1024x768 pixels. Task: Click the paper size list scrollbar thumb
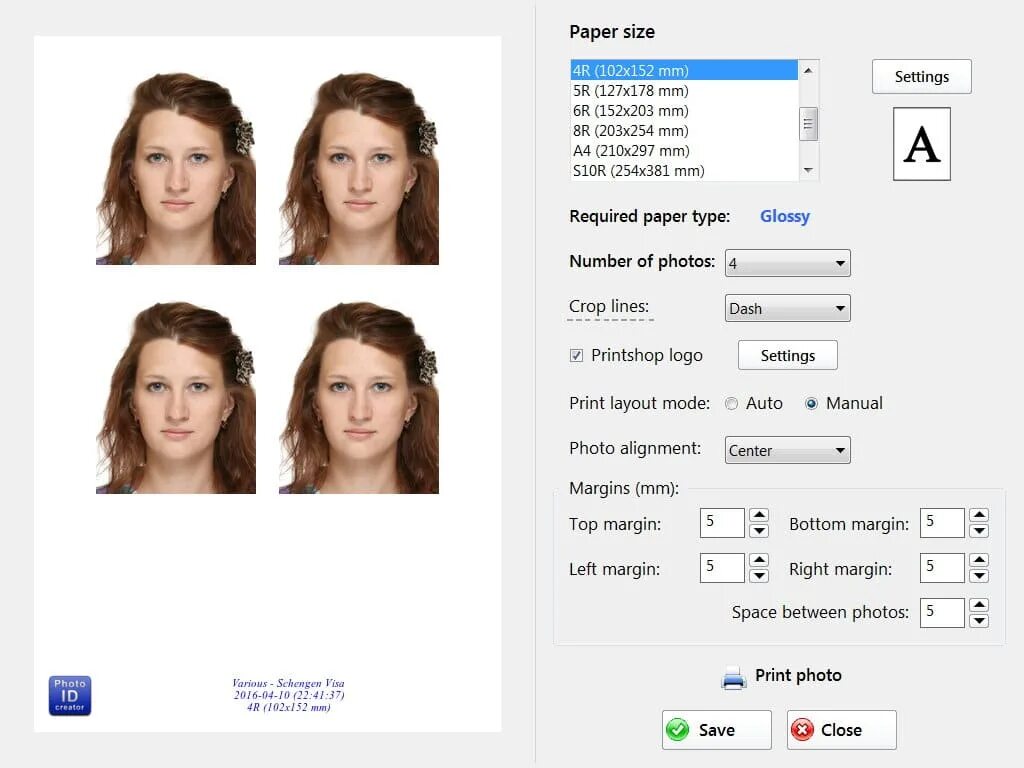coord(808,124)
